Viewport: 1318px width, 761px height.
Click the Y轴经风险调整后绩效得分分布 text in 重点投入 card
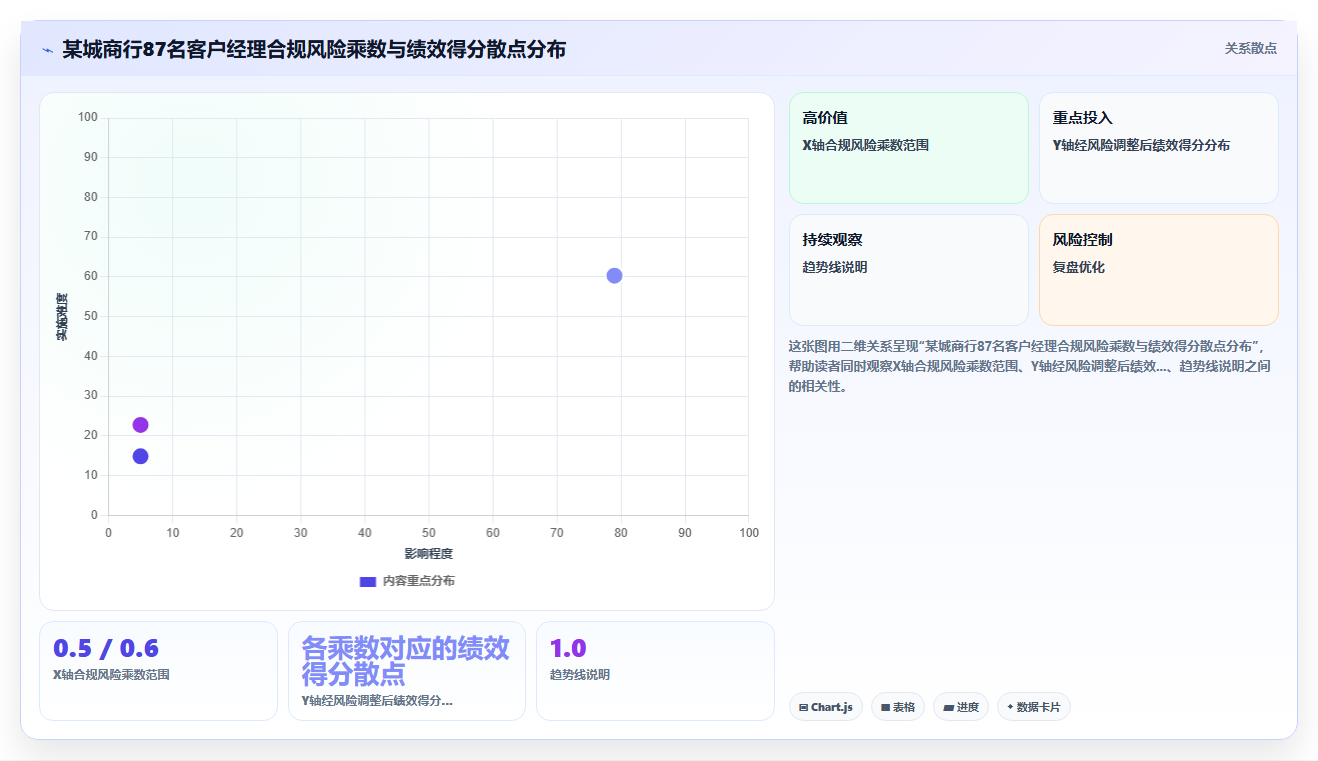[1141, 145]
